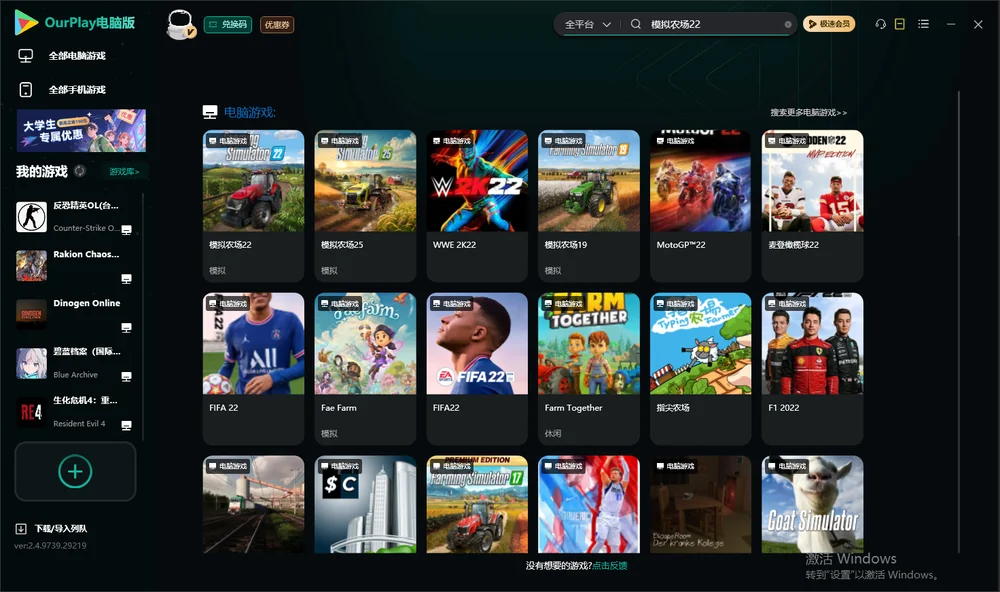
Task: Open the list menu icon in title bar
Action: (923, 24)
